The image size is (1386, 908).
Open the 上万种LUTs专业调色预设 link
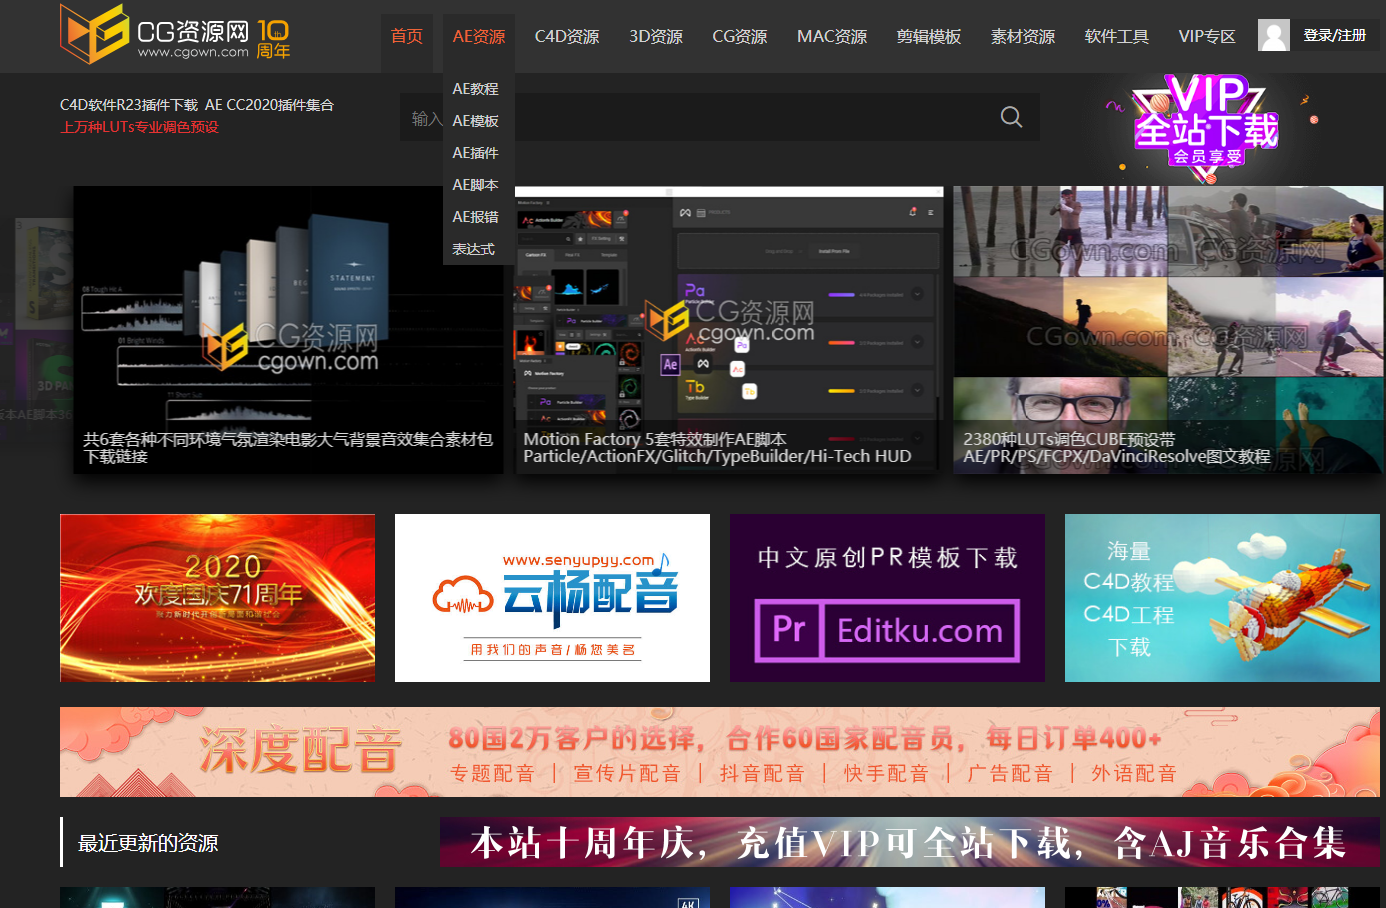click(x=139, y=127)
